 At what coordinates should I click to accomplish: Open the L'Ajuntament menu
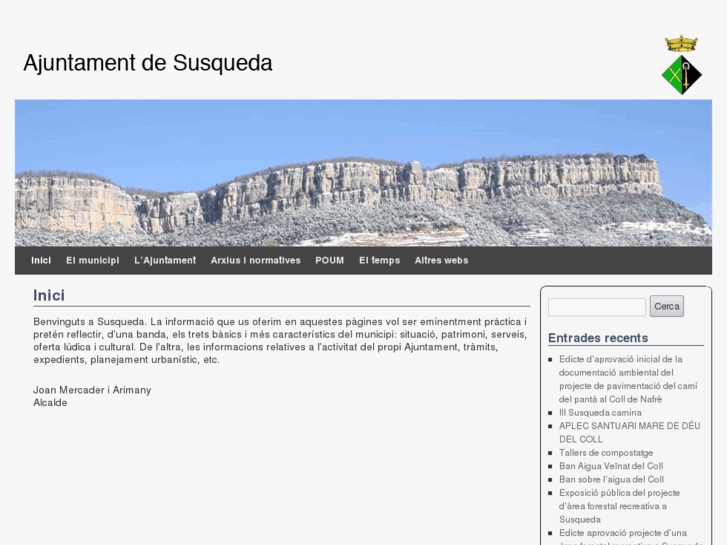click(x=165, y=260)
